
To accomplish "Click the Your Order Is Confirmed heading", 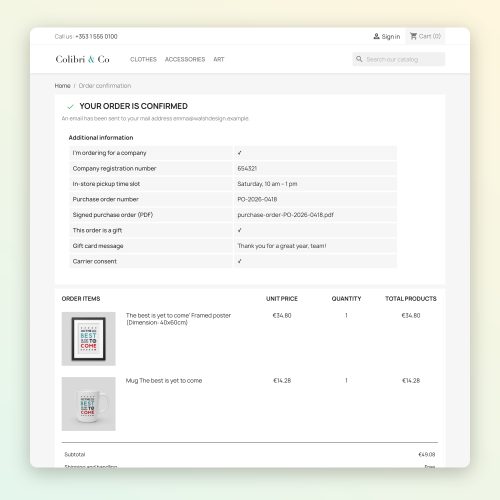I will coord(133,106).
